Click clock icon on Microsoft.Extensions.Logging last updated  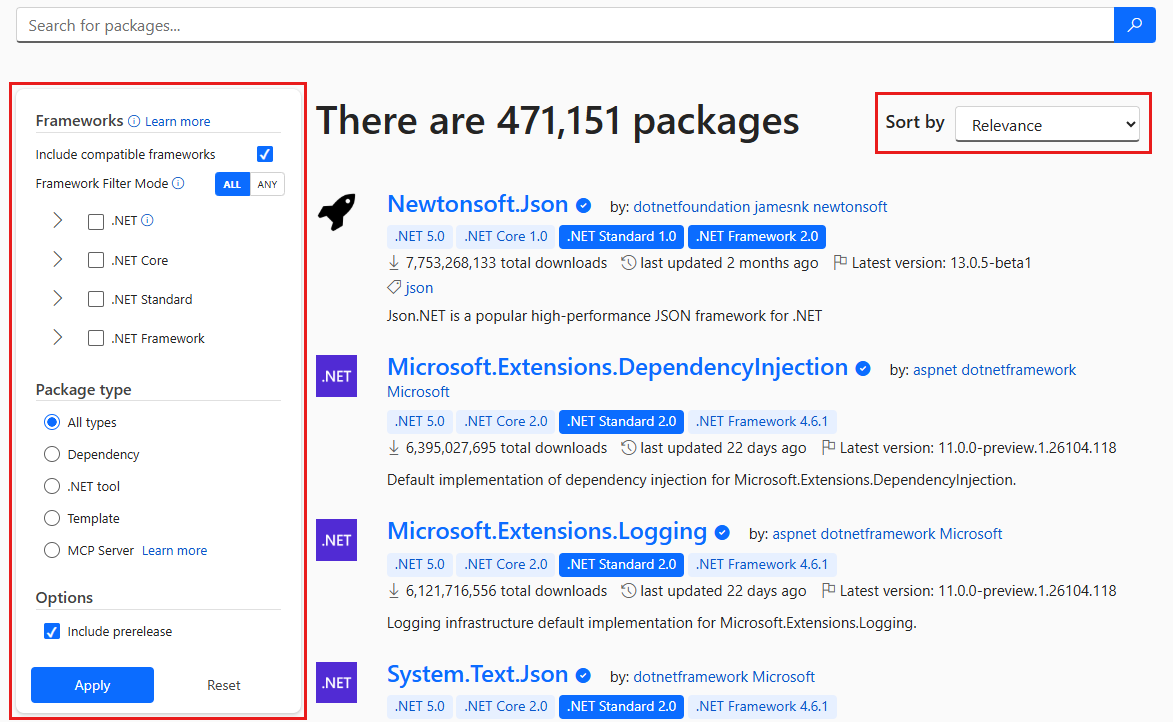[628, 590]
